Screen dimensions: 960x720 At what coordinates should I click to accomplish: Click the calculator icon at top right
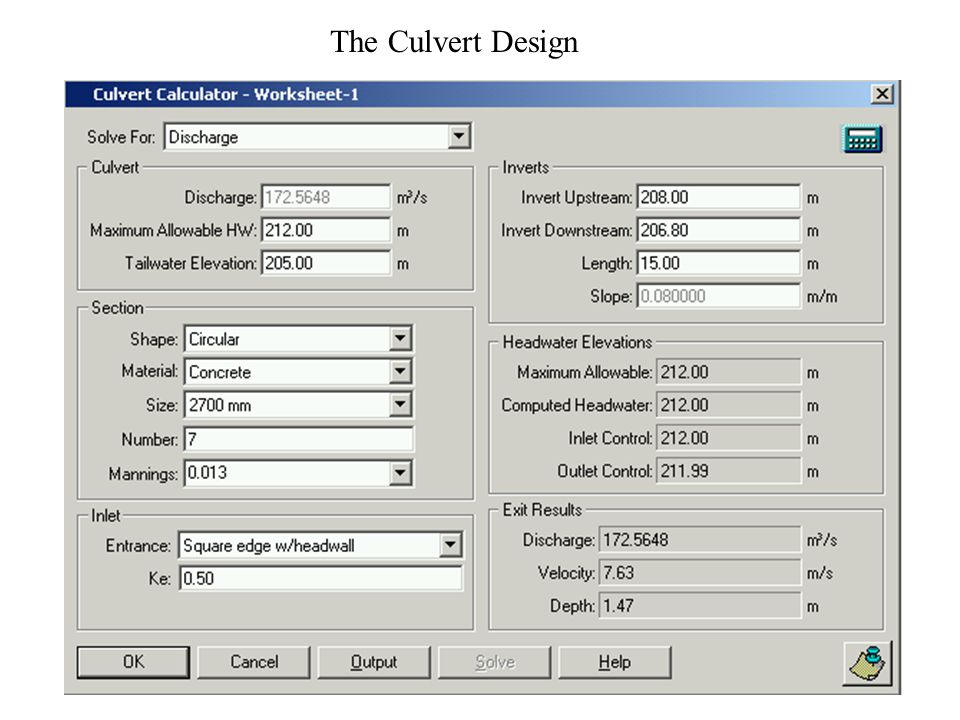(x=862, y=138)
